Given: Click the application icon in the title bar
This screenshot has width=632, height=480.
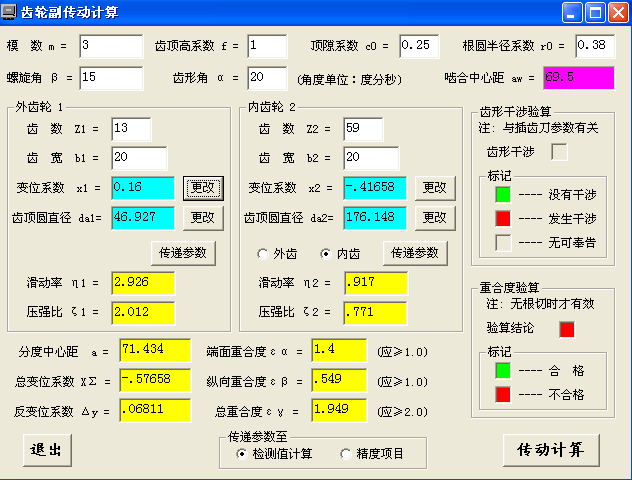Looking at the screenshot, I should (9, 12).
